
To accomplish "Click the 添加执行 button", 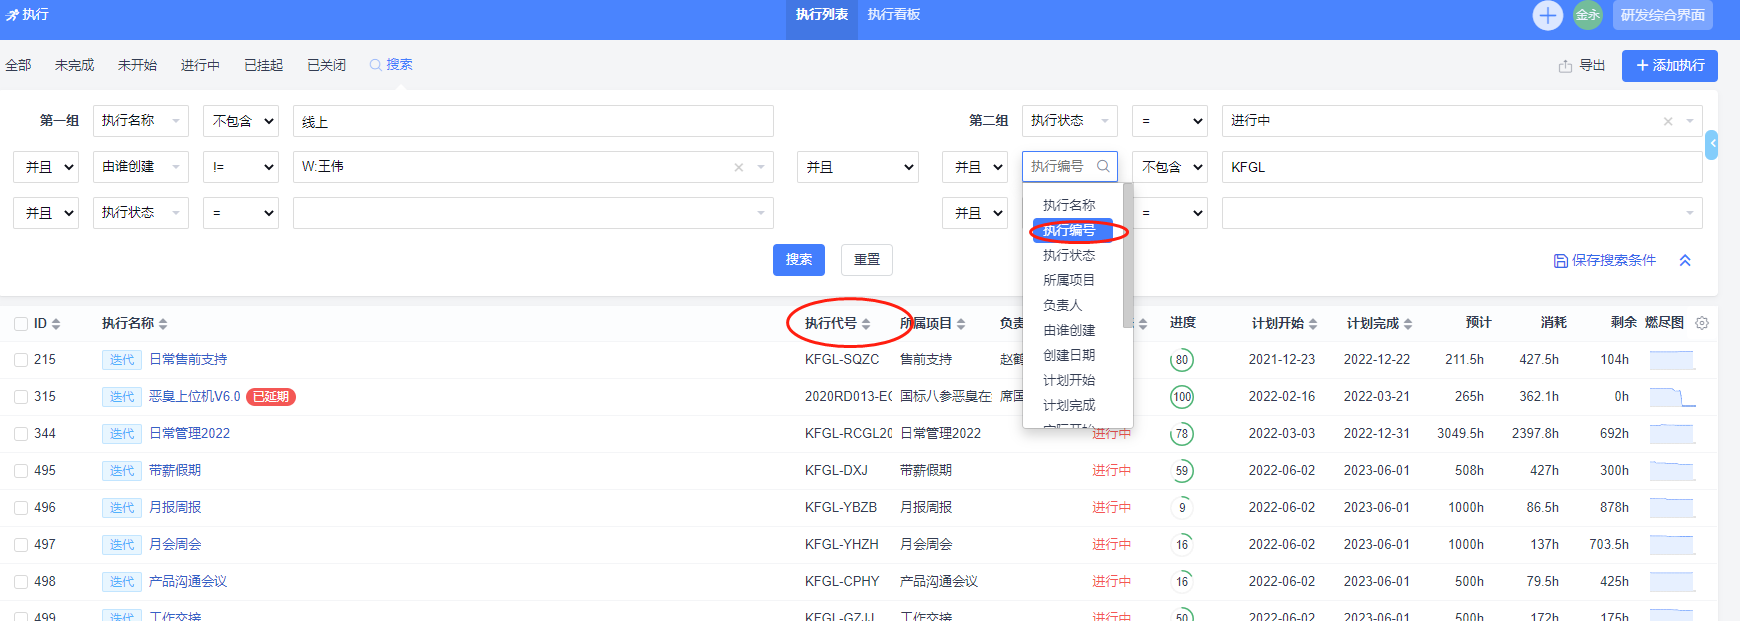I will [1669, 66].
